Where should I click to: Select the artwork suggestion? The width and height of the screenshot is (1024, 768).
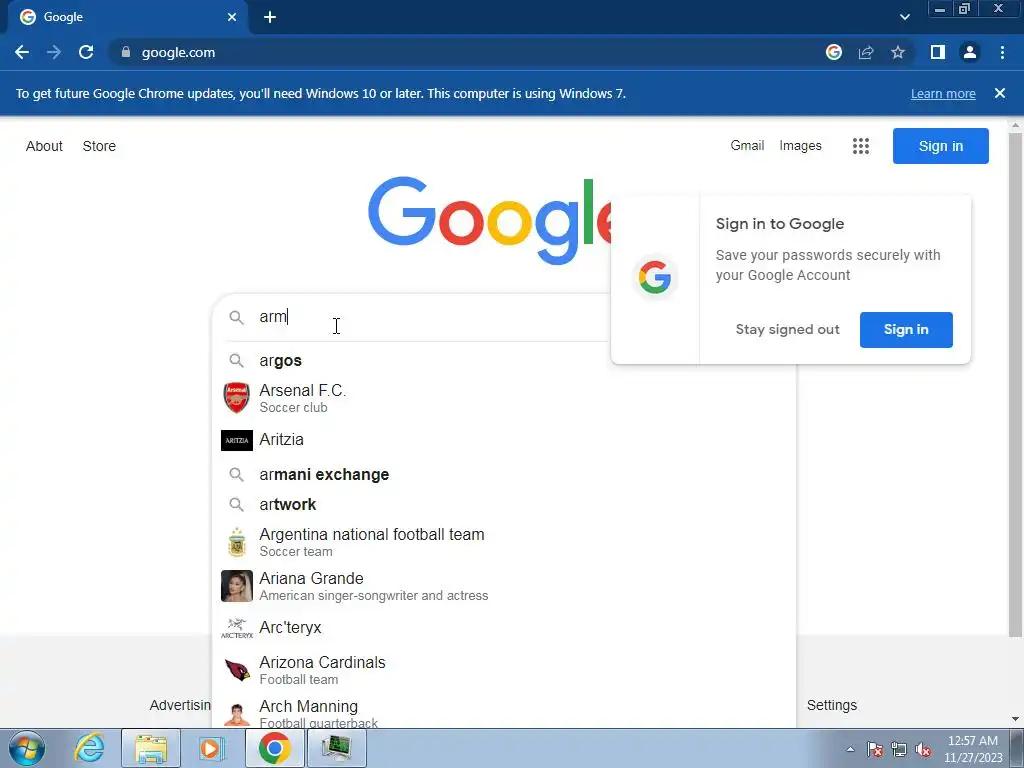tap(504, 505)
